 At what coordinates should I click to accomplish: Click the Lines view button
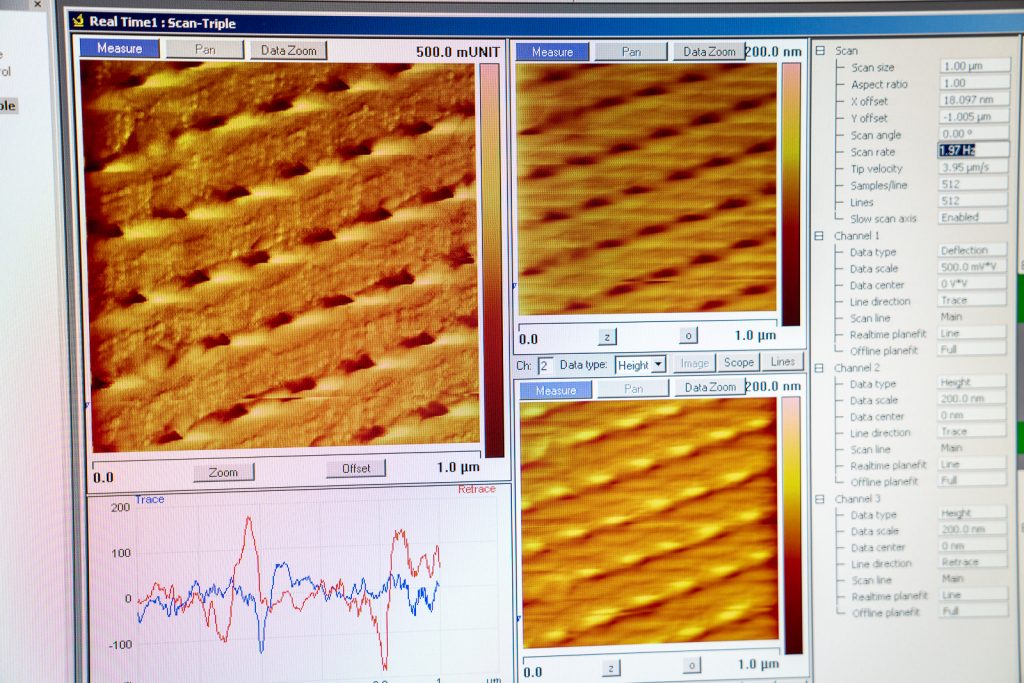click(782, 361)
